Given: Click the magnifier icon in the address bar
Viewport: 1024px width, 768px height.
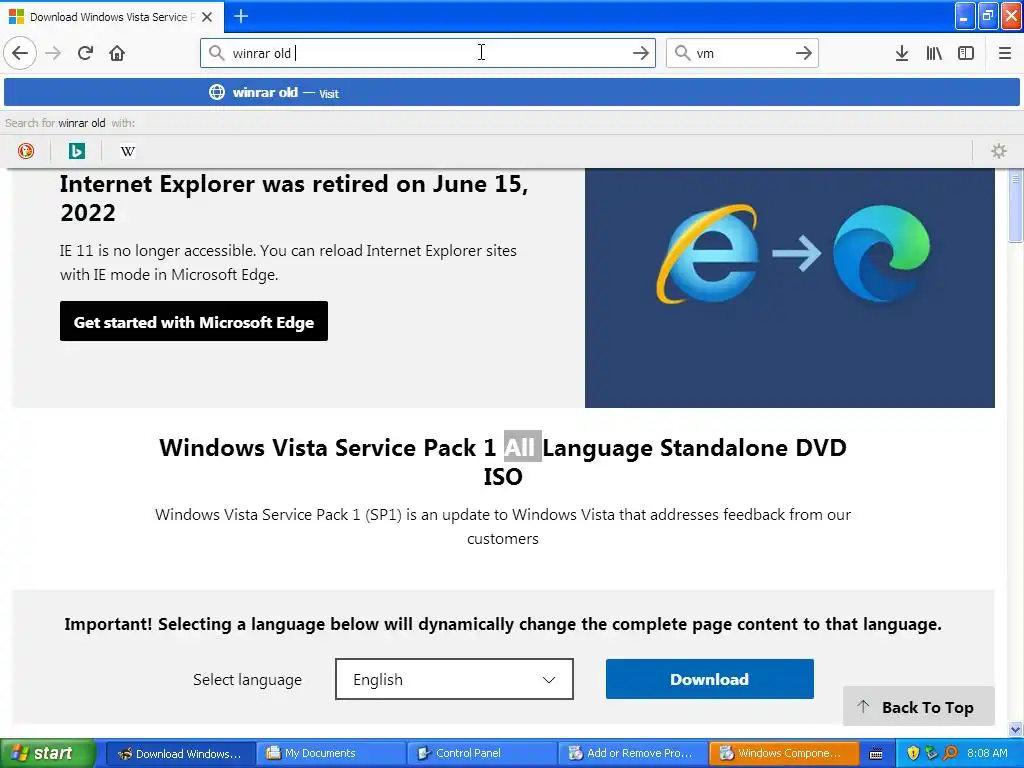Looking at the screenshot, I should pyautogui.click(x=216, y=52).
